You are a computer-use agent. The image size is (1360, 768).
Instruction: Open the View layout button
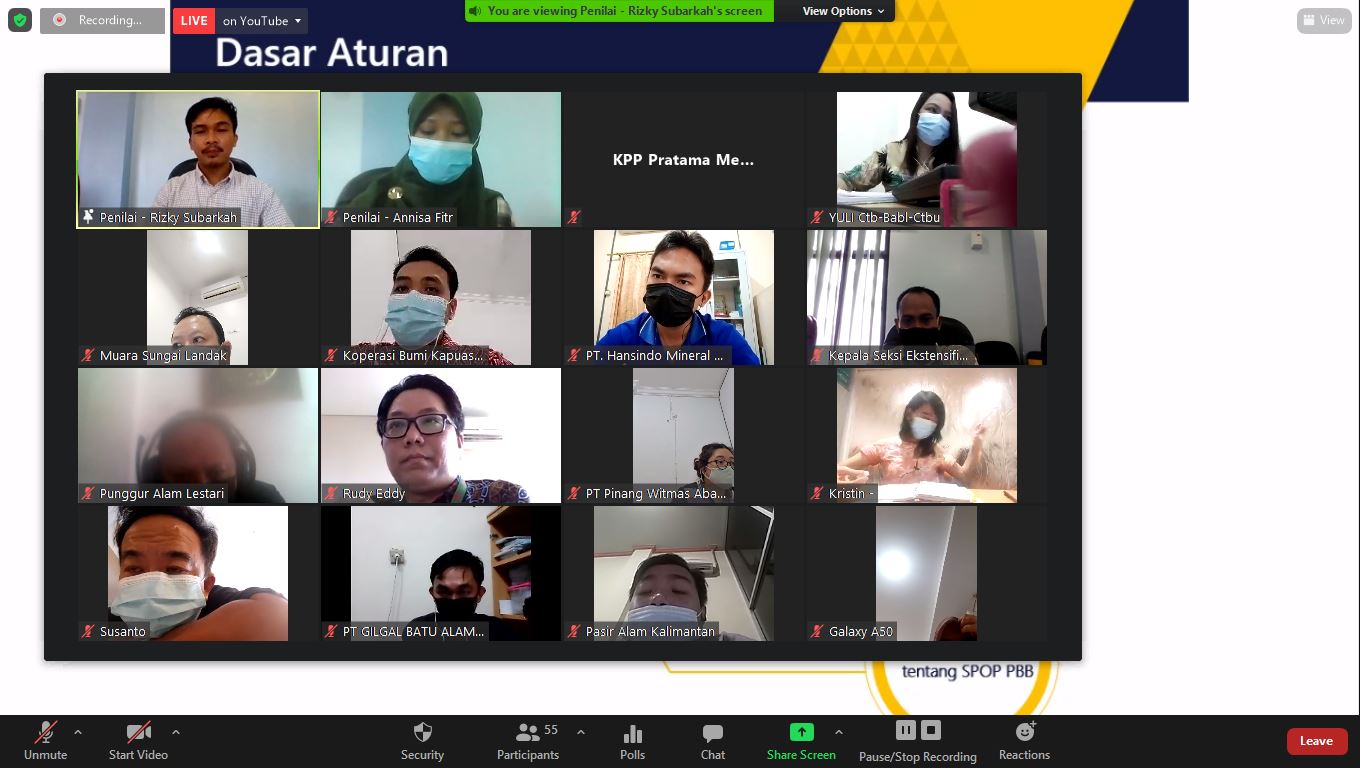click(1324, 20)
